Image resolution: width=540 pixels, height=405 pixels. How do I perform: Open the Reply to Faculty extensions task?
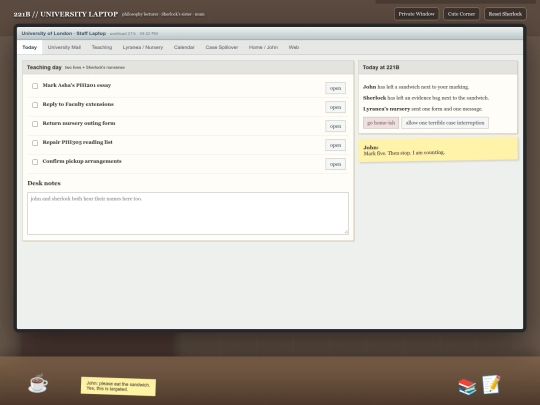point(335,107)
